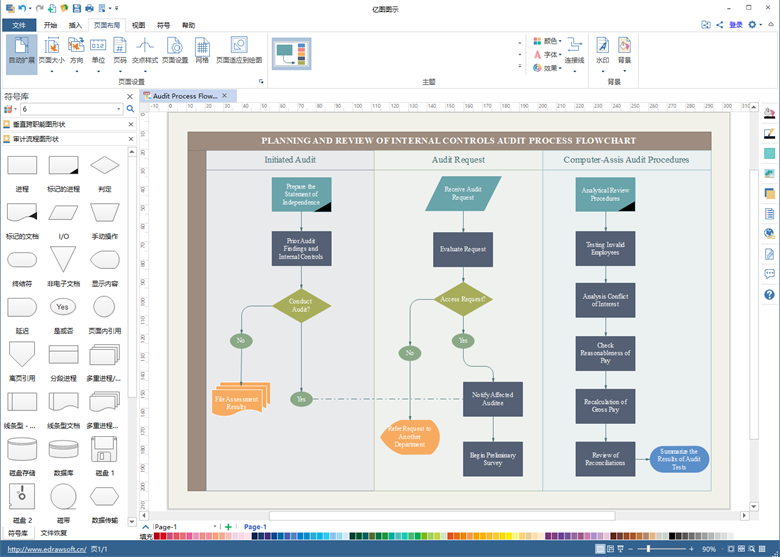Click the new document icon in quick access
Image resolution: width=780 pixels, height=557 pixels.
point(52,8)
